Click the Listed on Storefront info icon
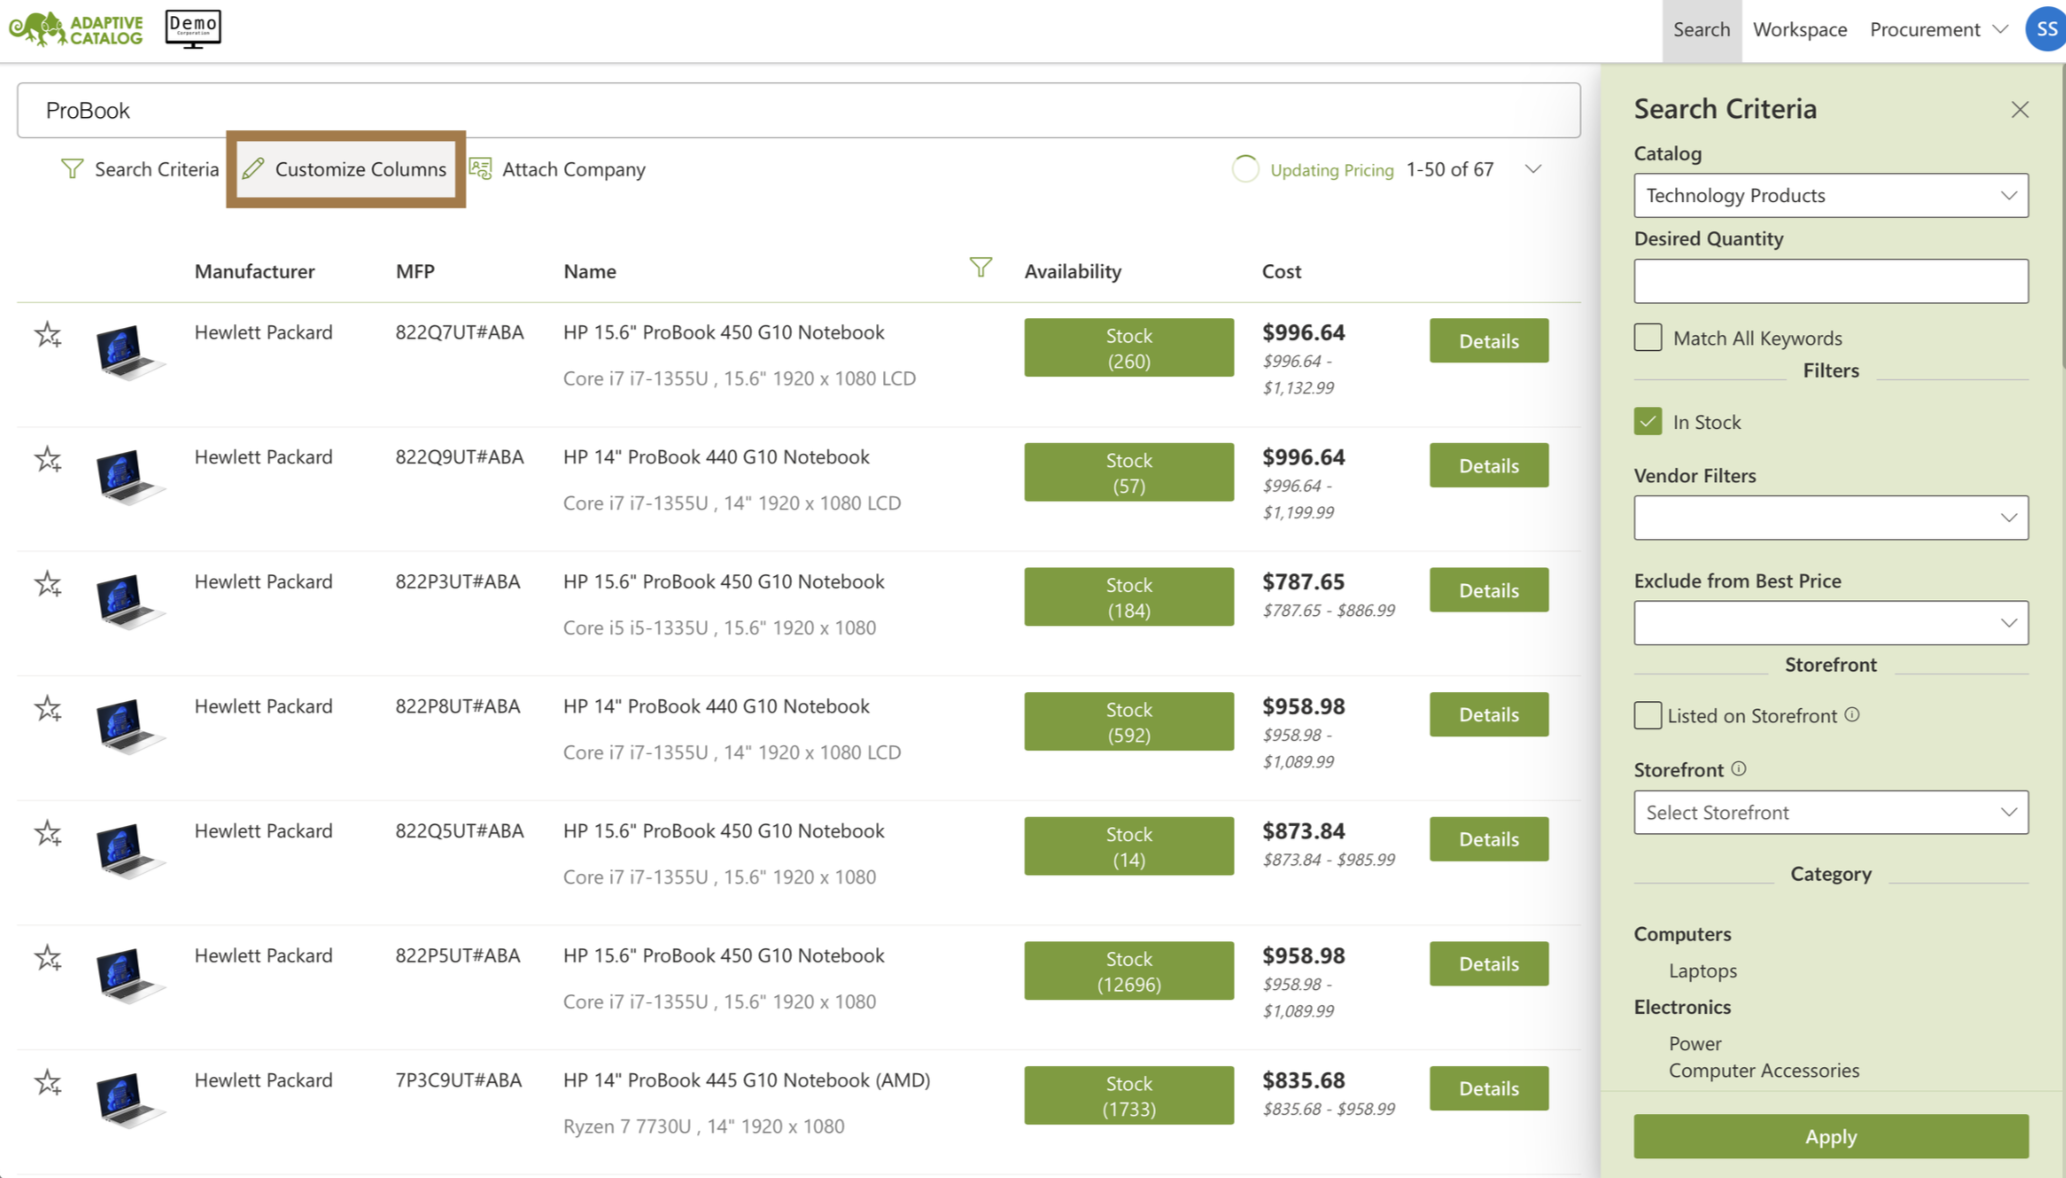 coord(1852,715)
